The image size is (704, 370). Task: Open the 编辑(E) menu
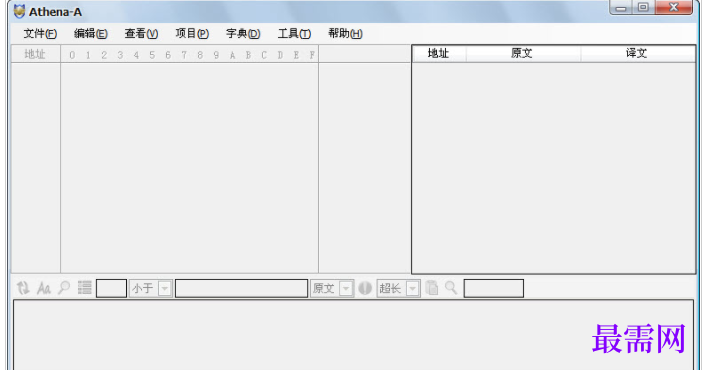coord(91,34)
